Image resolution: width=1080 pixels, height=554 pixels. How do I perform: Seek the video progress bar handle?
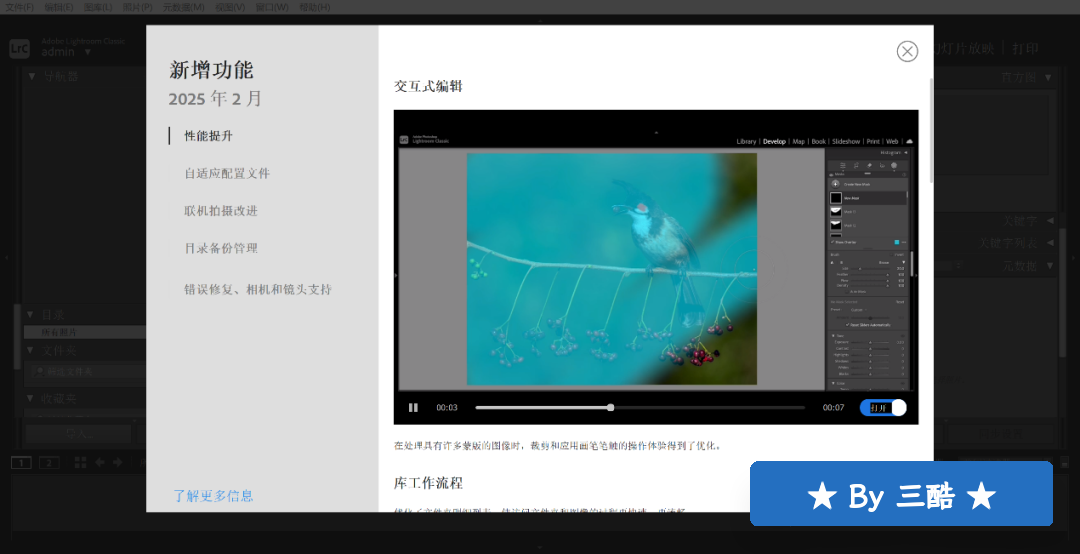coord(610,407)
